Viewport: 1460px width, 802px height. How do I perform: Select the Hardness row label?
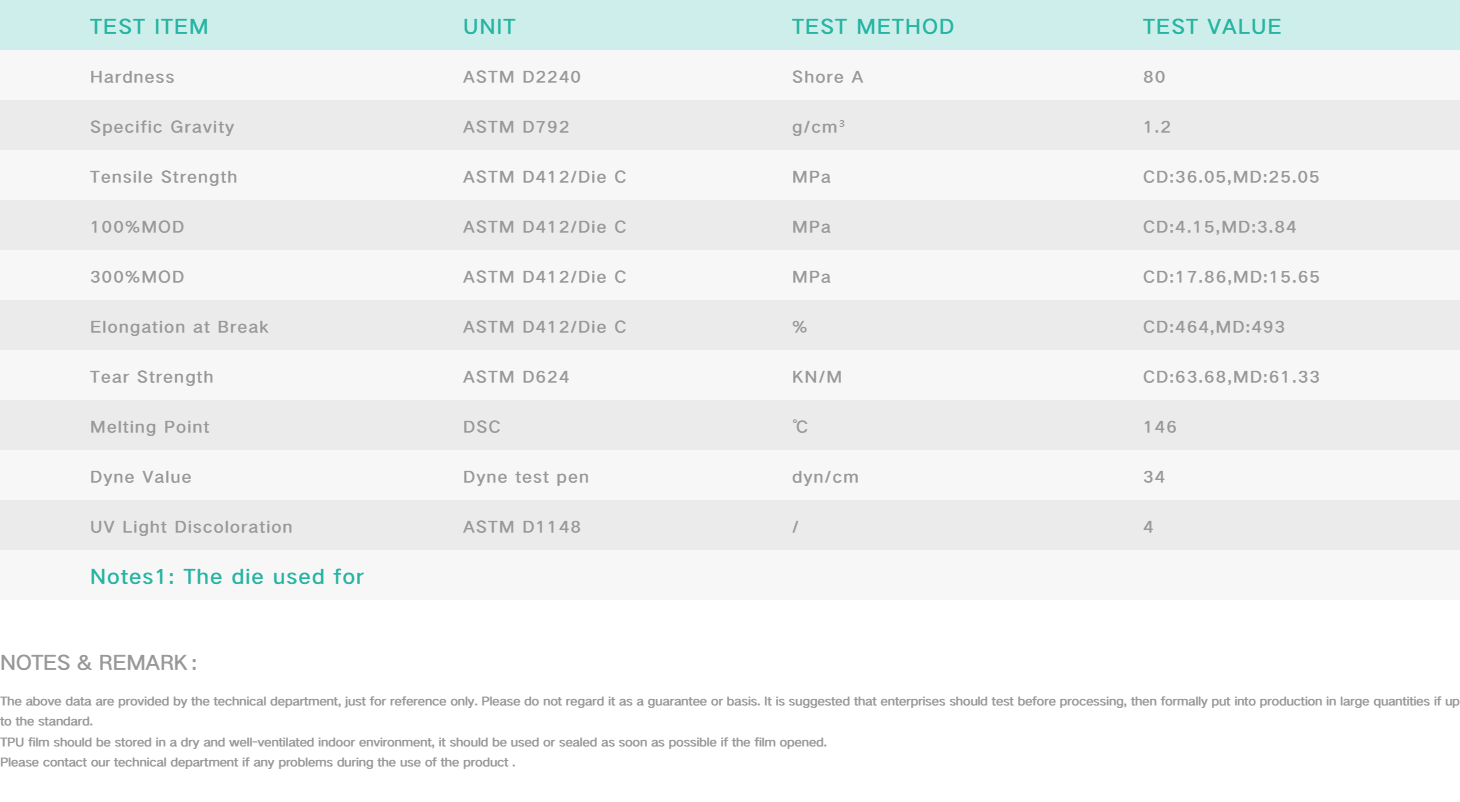pyautogui.click(x=132, y=77)
